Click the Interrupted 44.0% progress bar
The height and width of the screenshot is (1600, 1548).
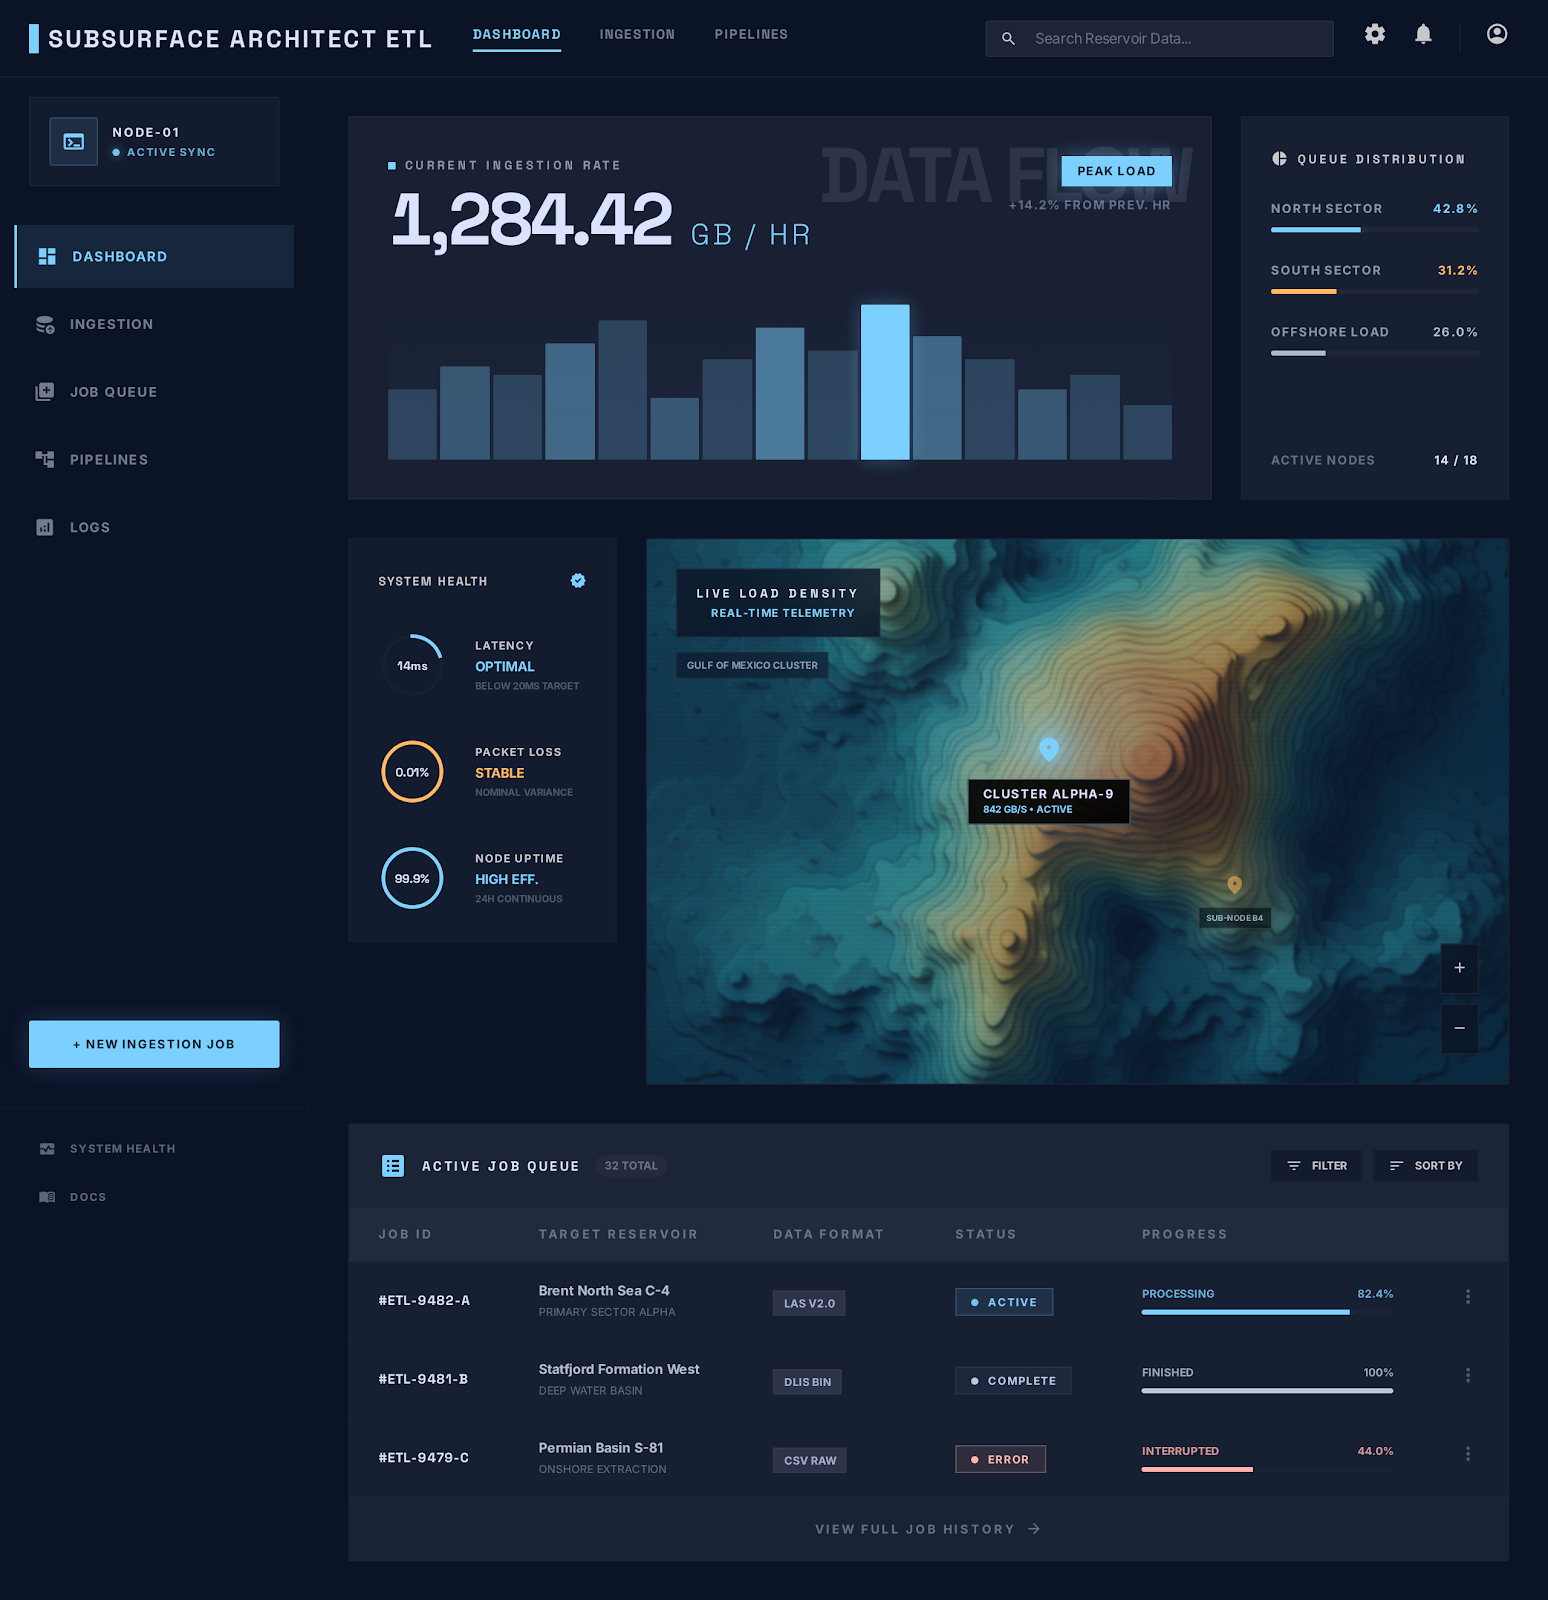pyautogui.click(x=1267, y=1469)
